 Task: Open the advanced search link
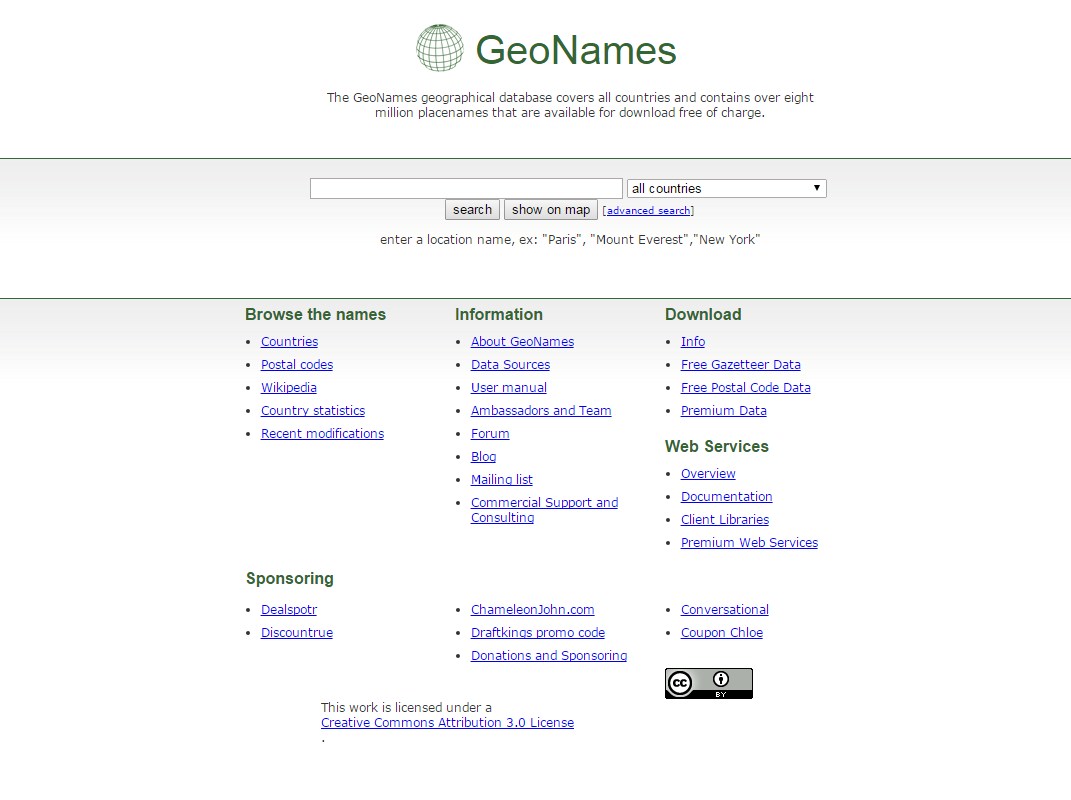pyautogui.click(x=648, y=211)
